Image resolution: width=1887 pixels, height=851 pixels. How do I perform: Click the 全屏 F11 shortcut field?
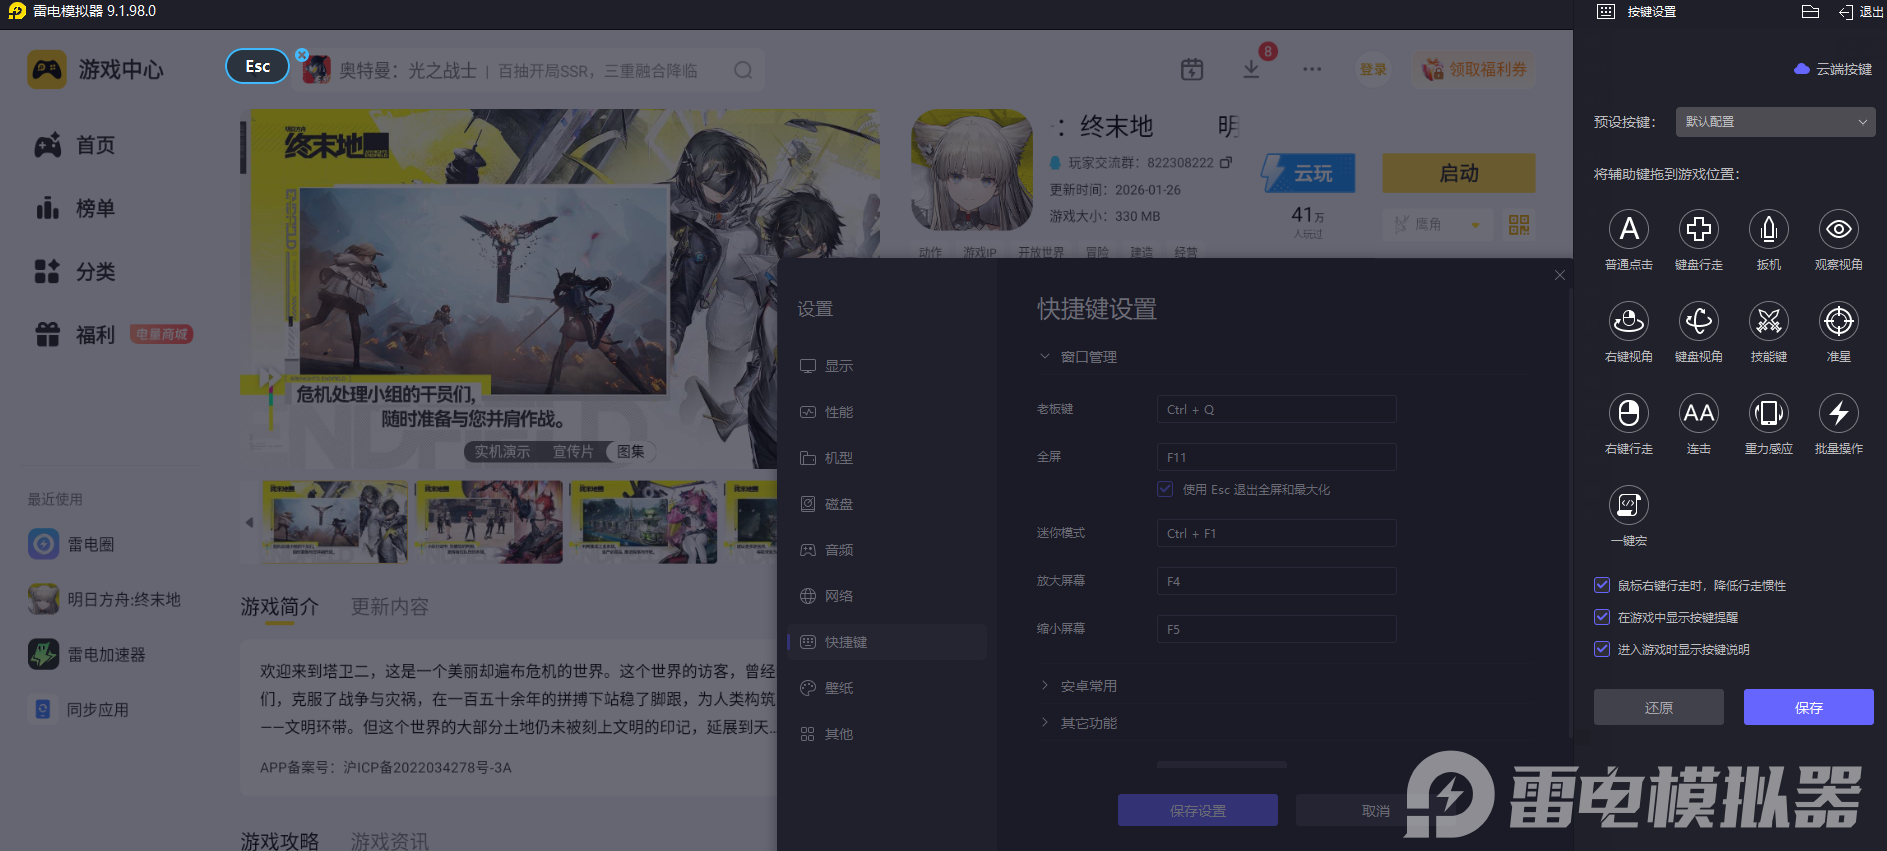(1276, 457)
